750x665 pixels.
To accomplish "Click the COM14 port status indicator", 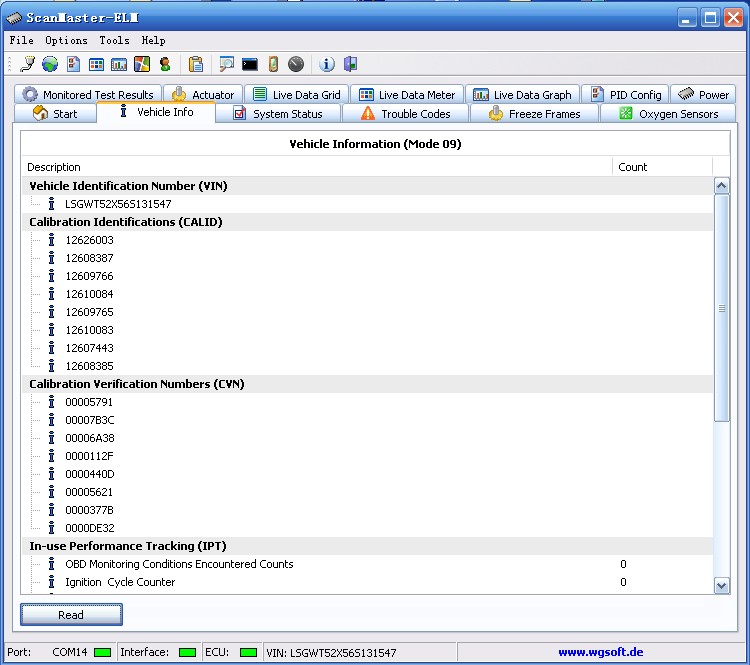I will (x=102, y=653).
